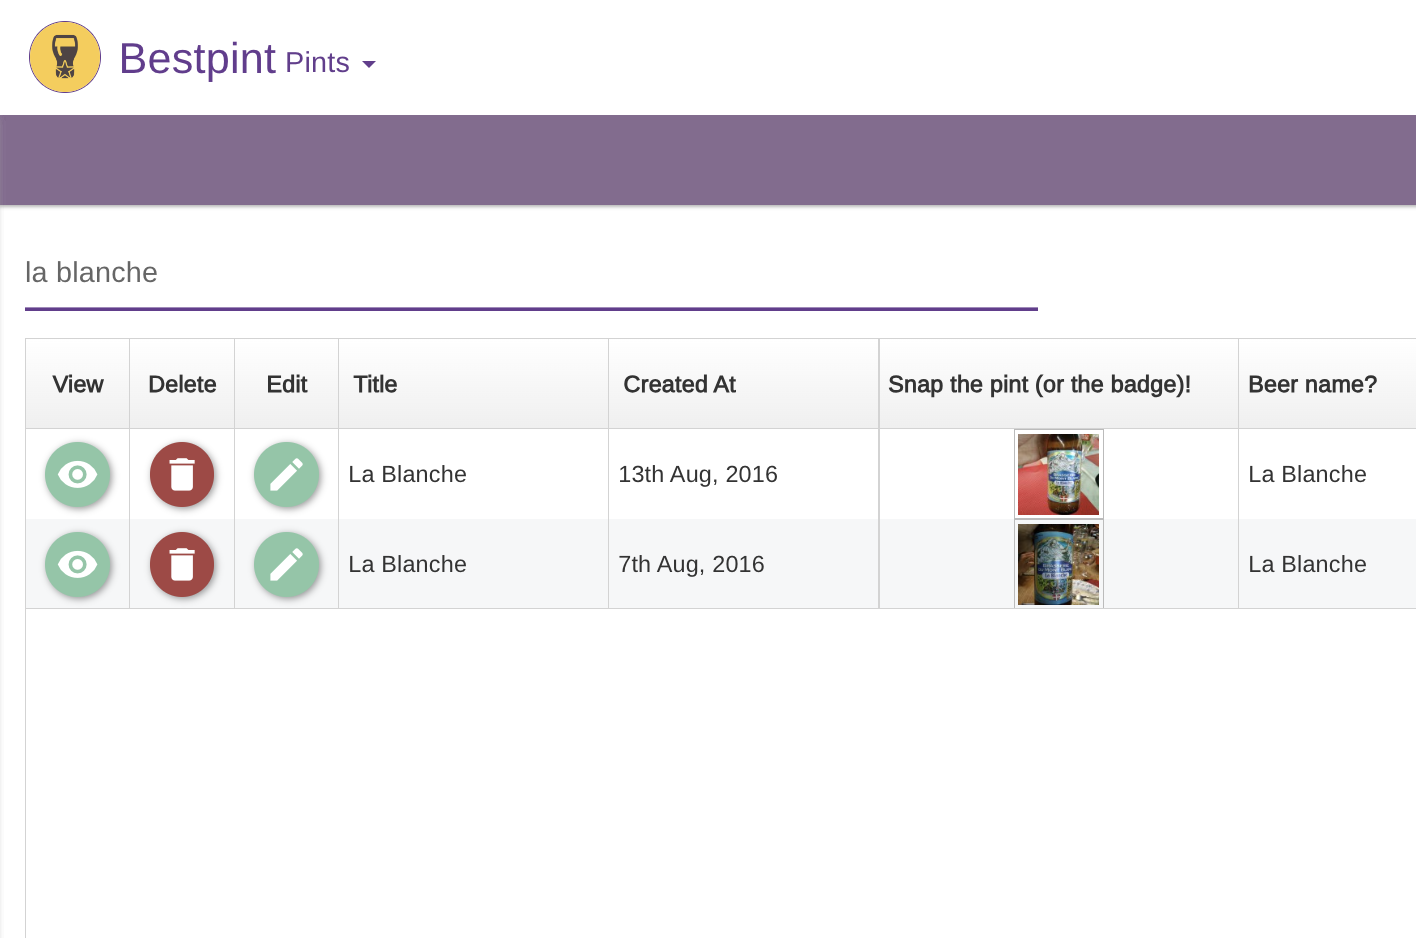Open the second row bottle photo thumbnail
Screen dimensions: 1416x938
1058,564
